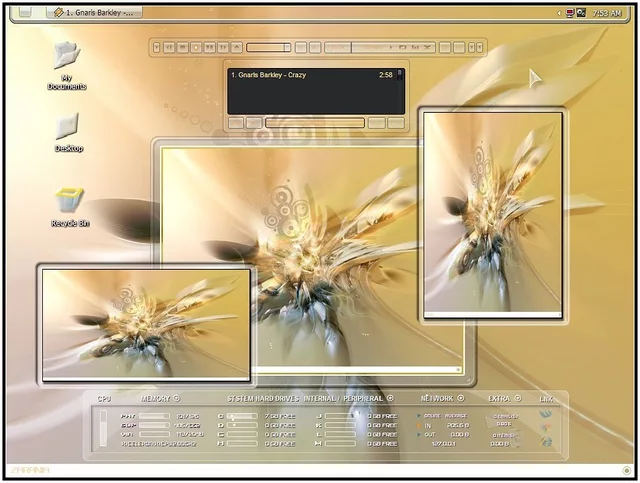Expand the Network section in system monitor
The width and height of the screenshot is (640, 483).
coord(461,399)
